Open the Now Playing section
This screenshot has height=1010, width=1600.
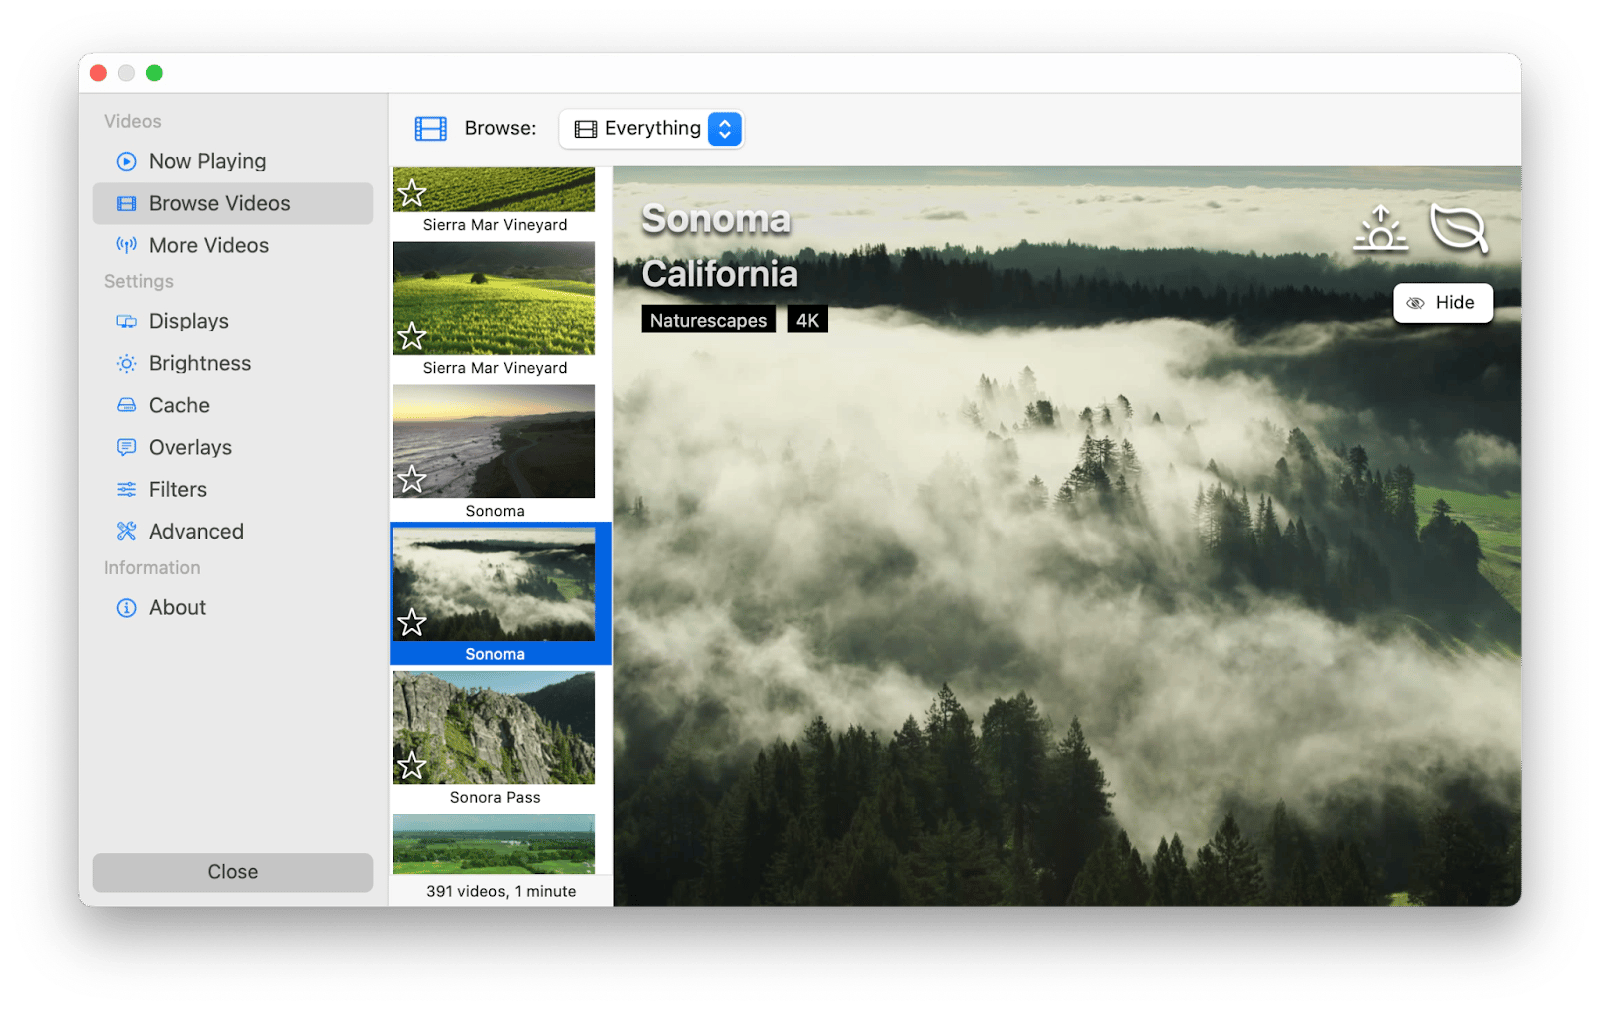click(x=232, y=161)
